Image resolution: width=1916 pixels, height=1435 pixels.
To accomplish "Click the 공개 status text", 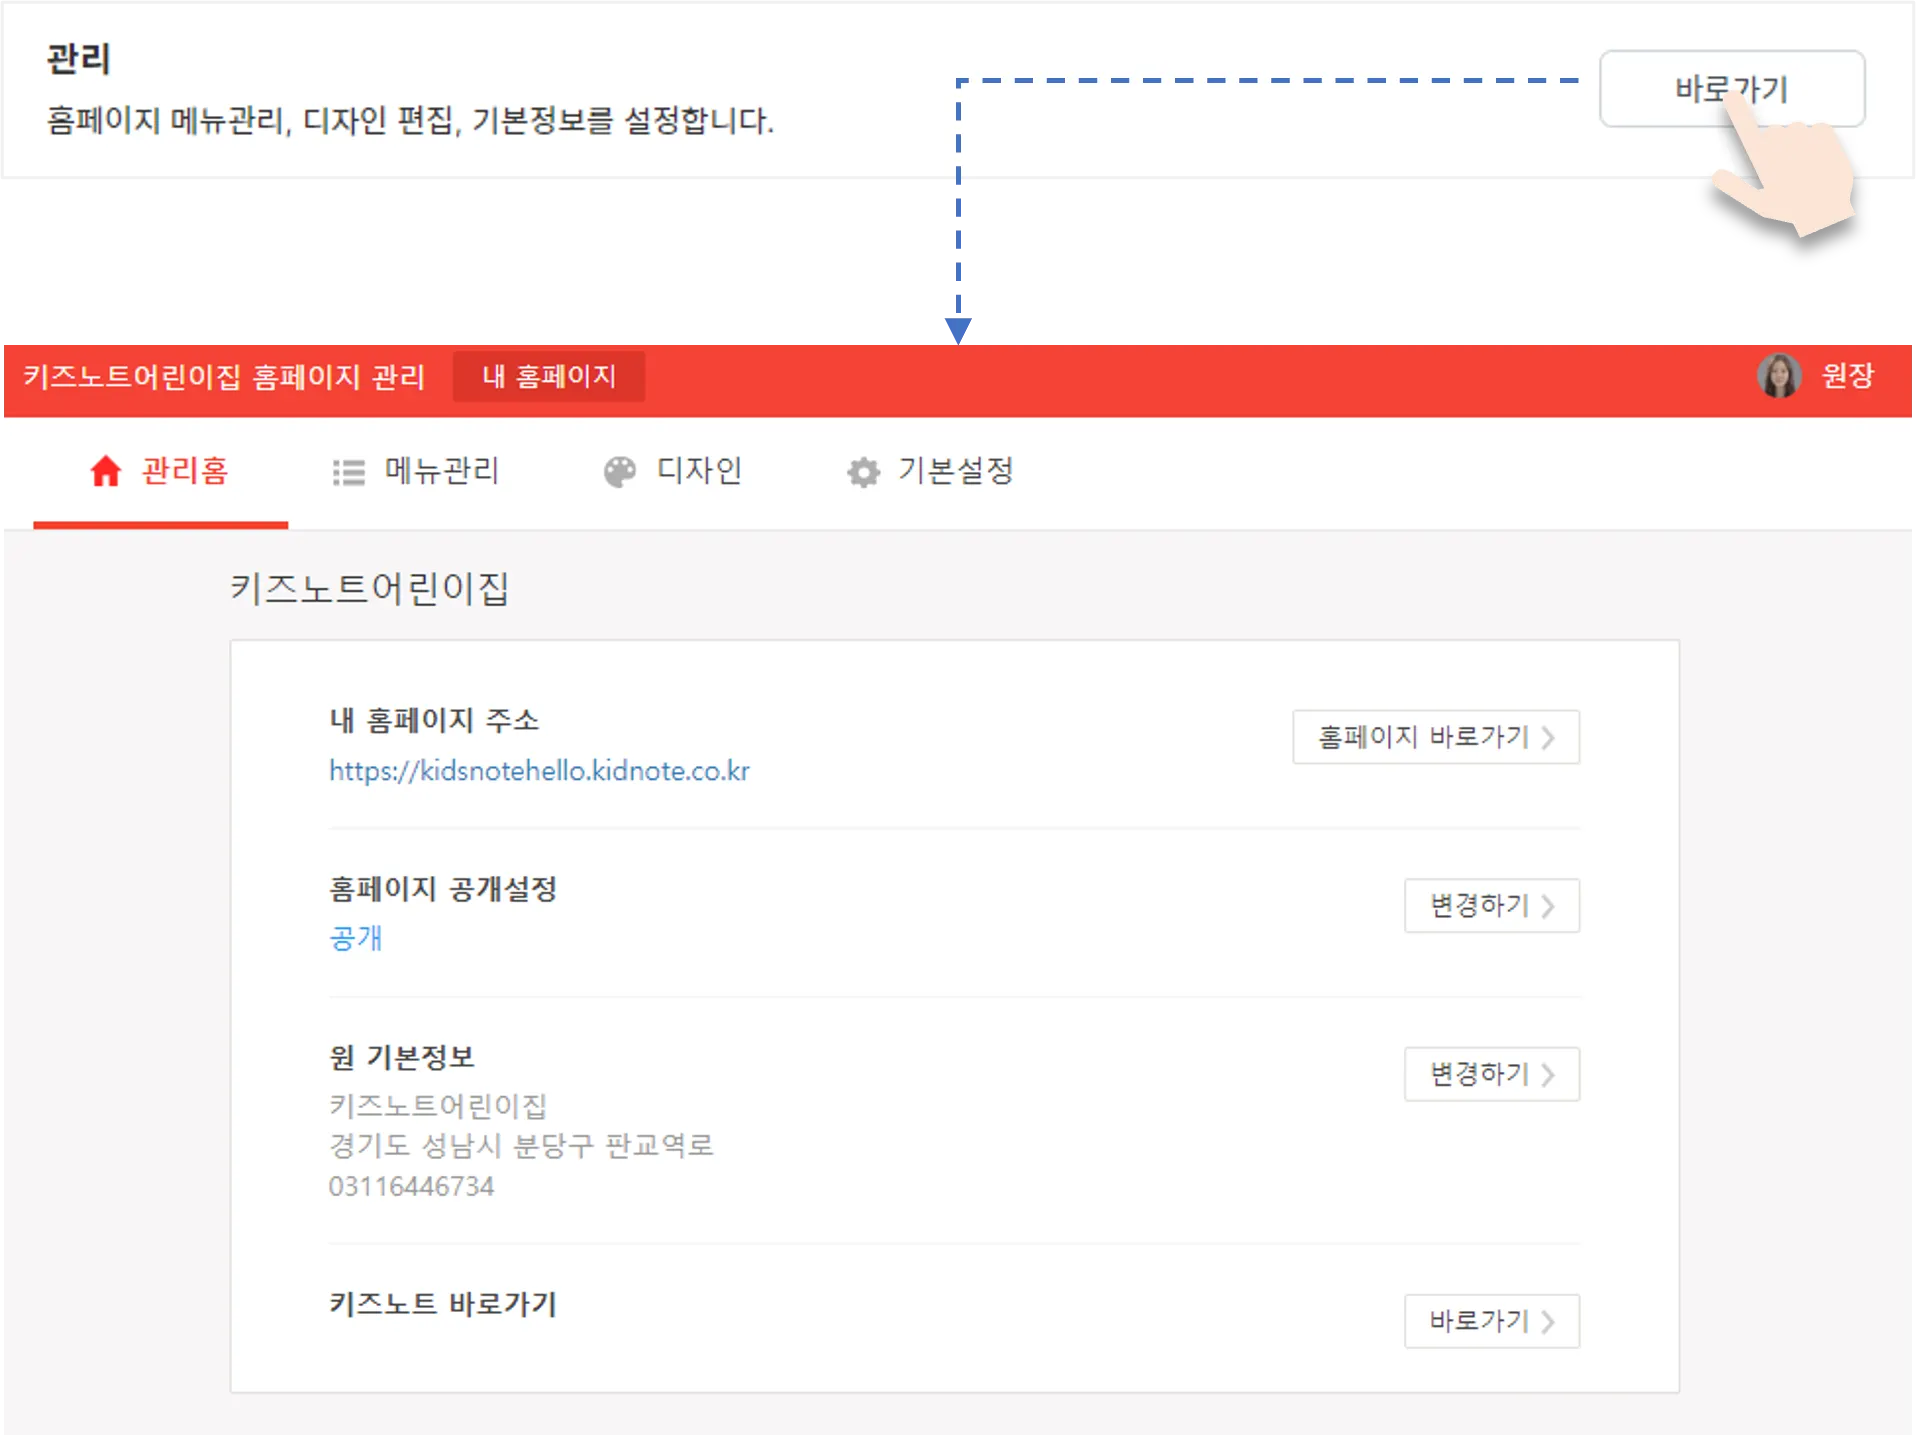I will coord(356,938).
